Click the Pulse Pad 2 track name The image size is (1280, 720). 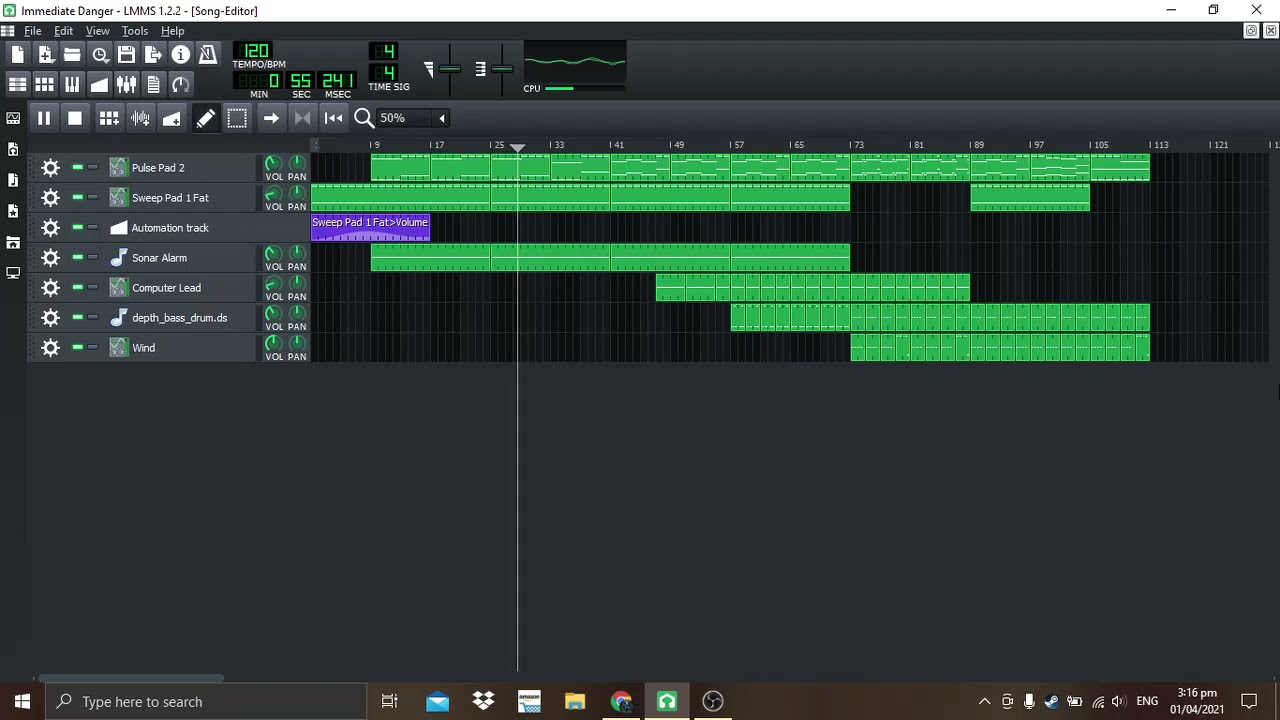158,168
